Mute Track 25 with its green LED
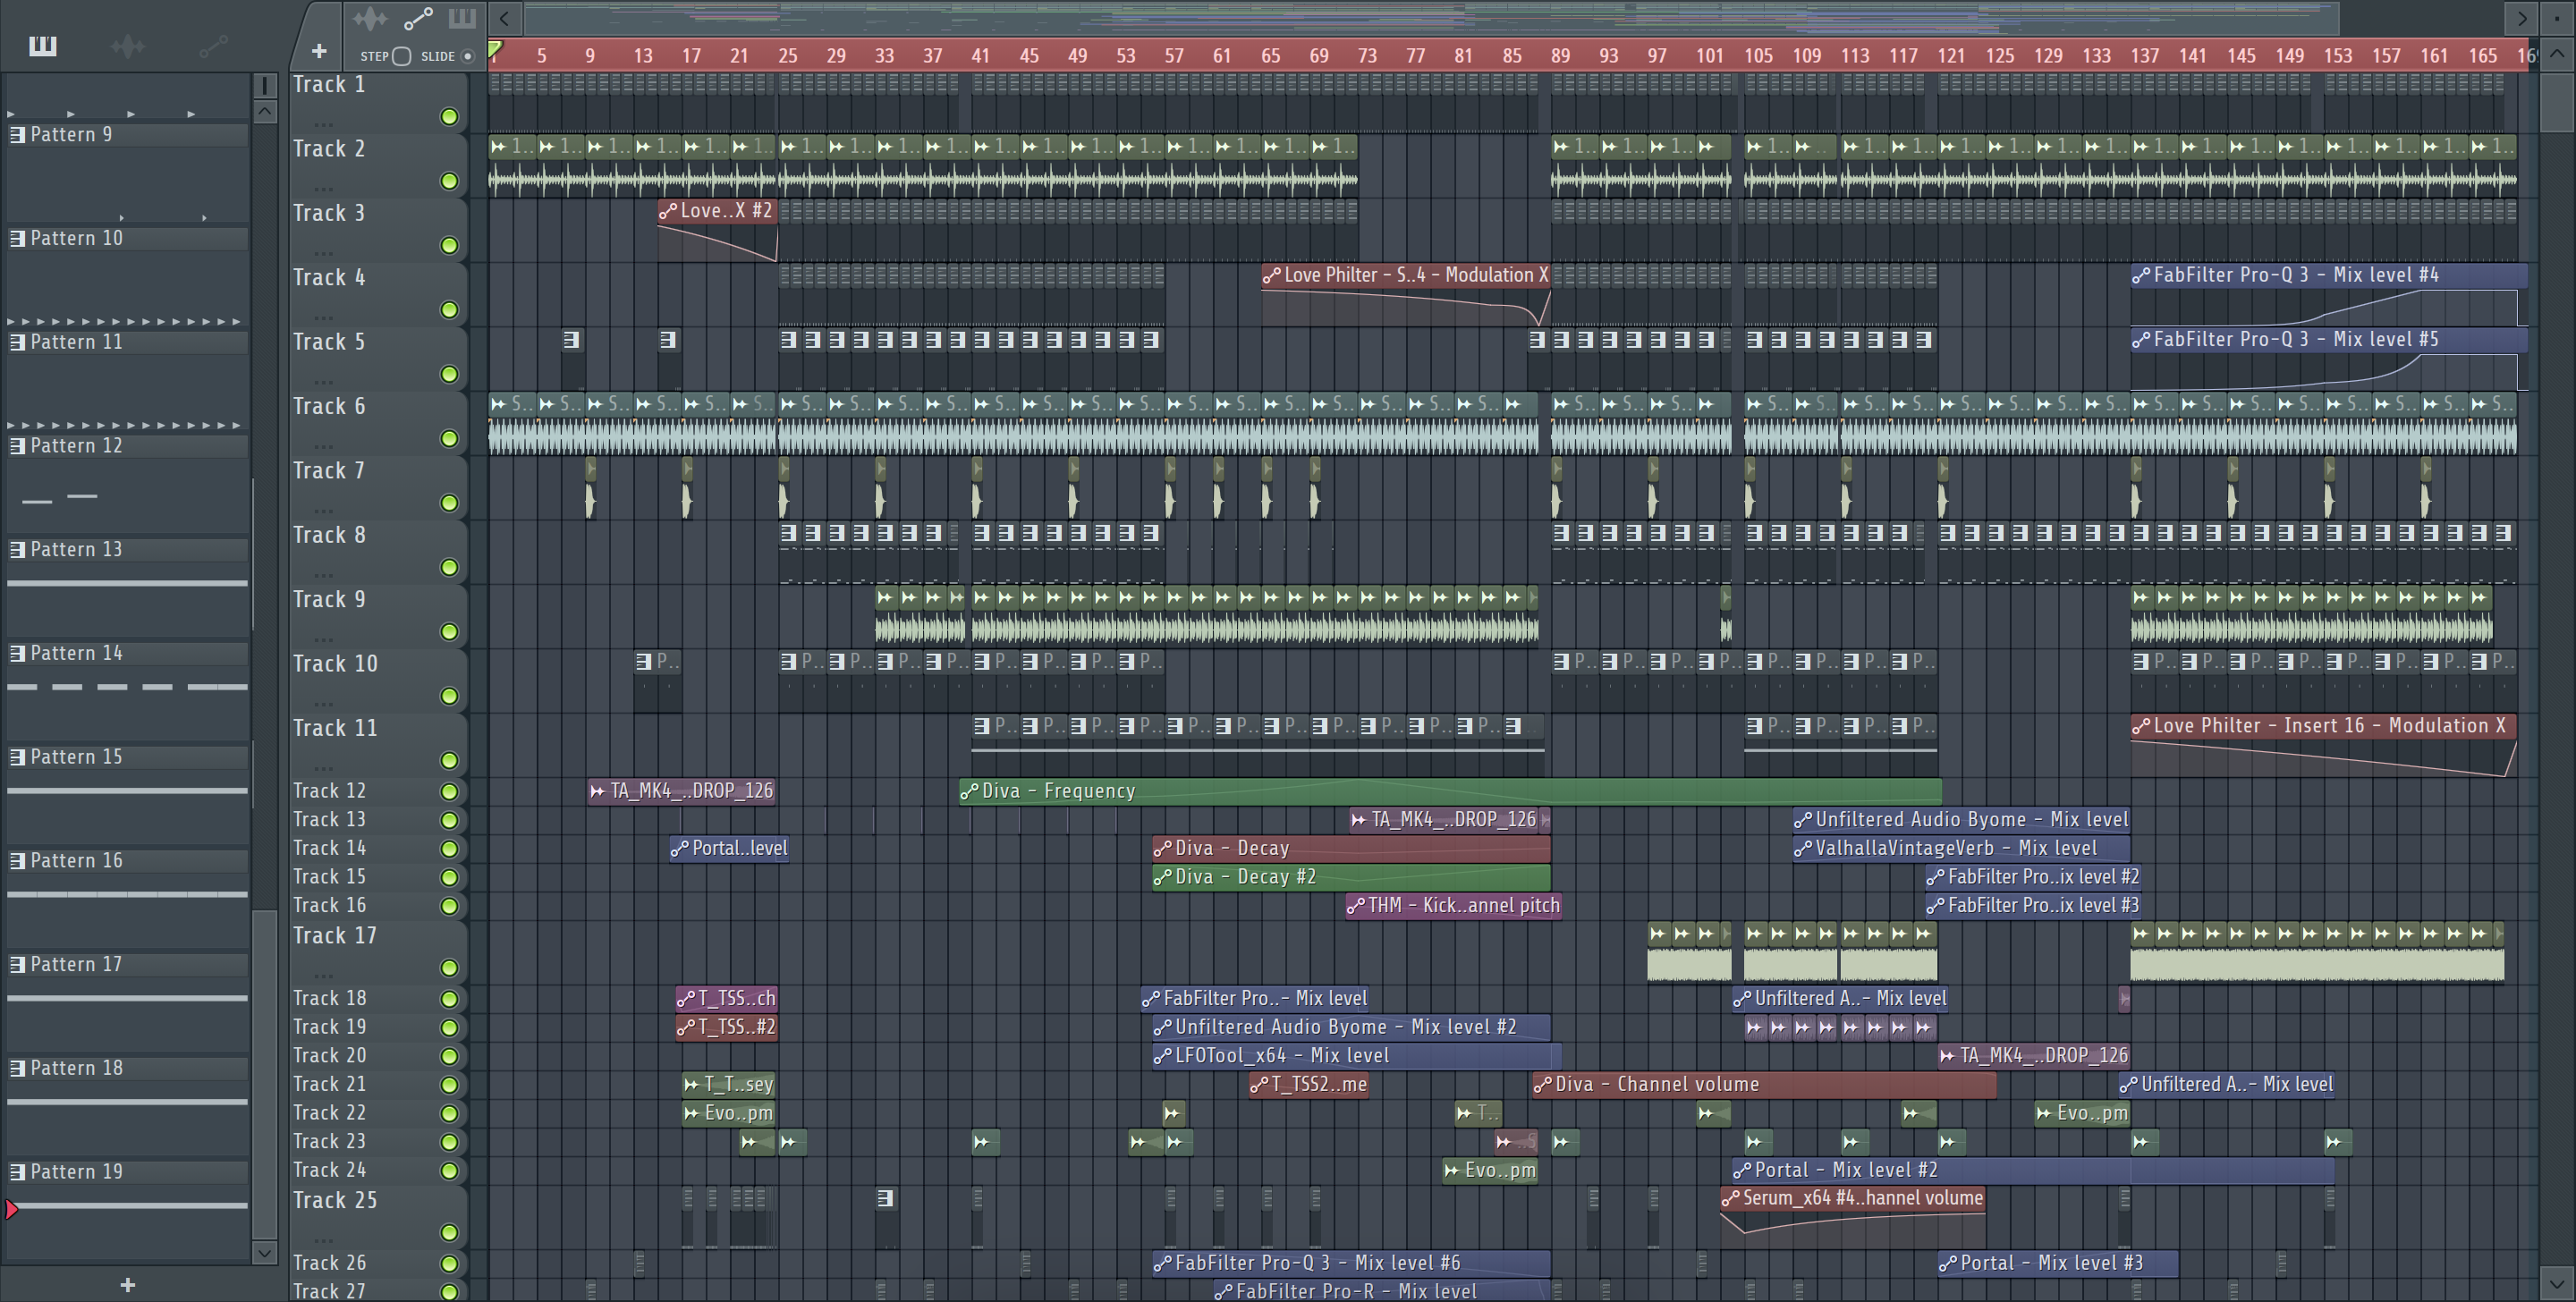Screen dimensions: 2576x1302 tap(449, 1233)
